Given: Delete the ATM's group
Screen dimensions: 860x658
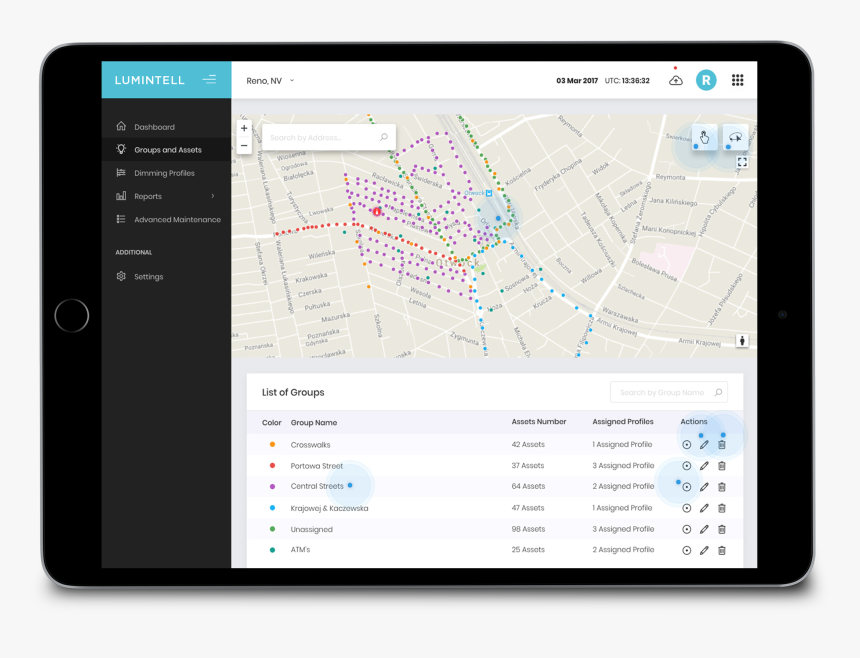Looking at the screenshot, I should [x=722, y=550].
